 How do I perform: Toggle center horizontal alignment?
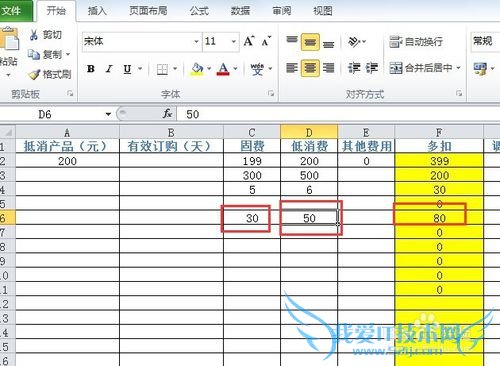(x=310, y=68)
